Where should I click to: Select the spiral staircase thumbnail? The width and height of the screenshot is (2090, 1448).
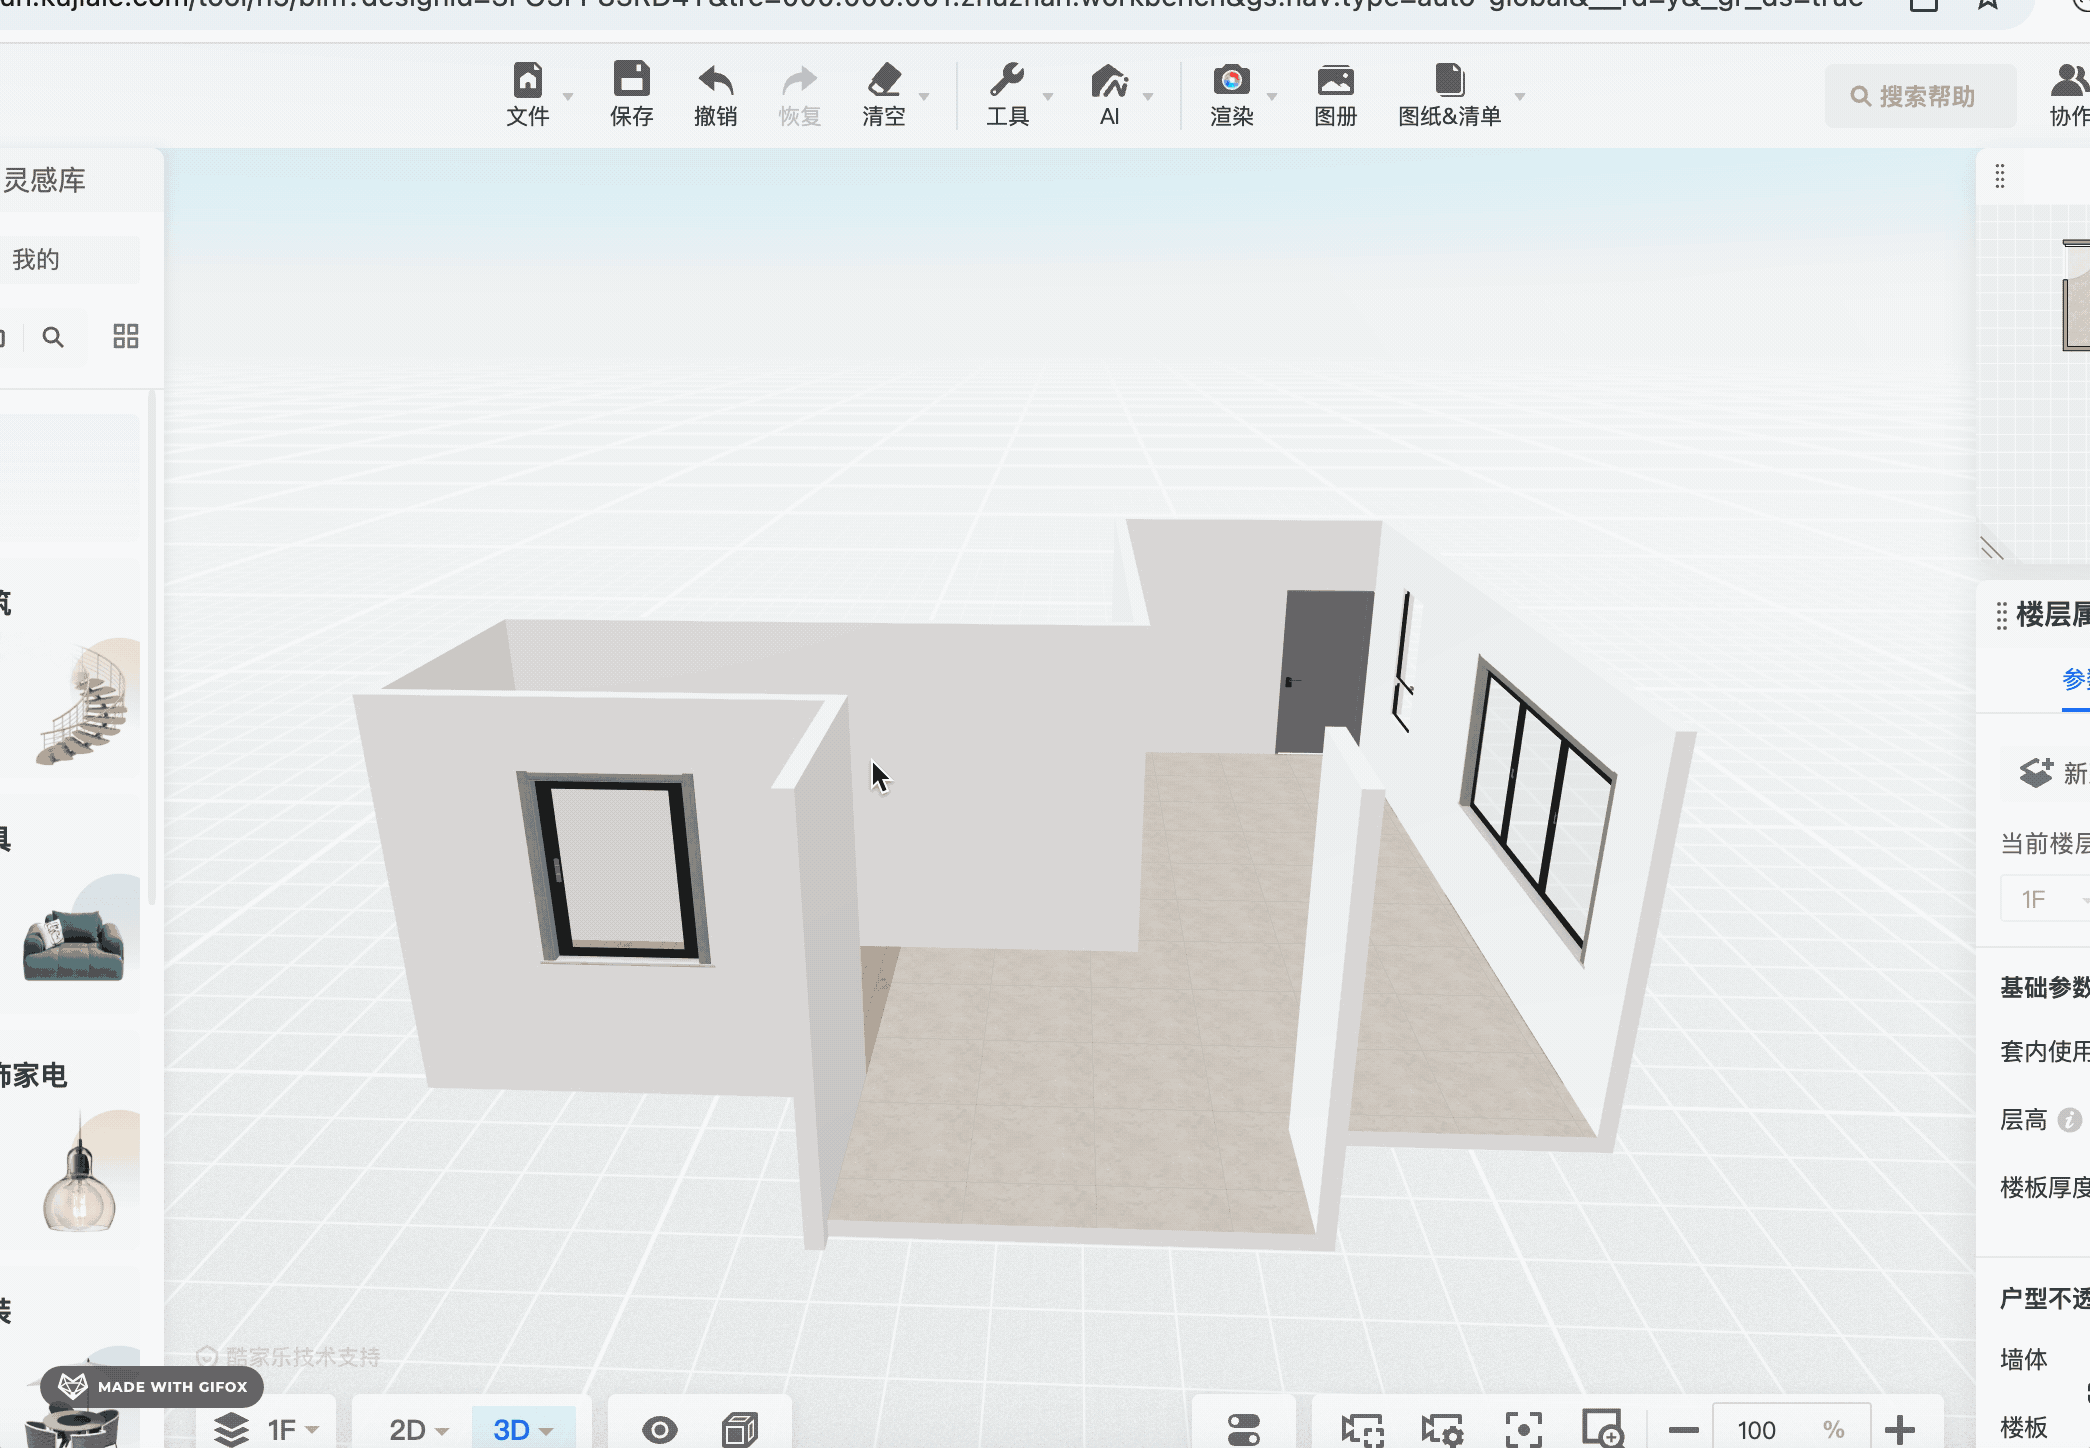tap(82, 704)
